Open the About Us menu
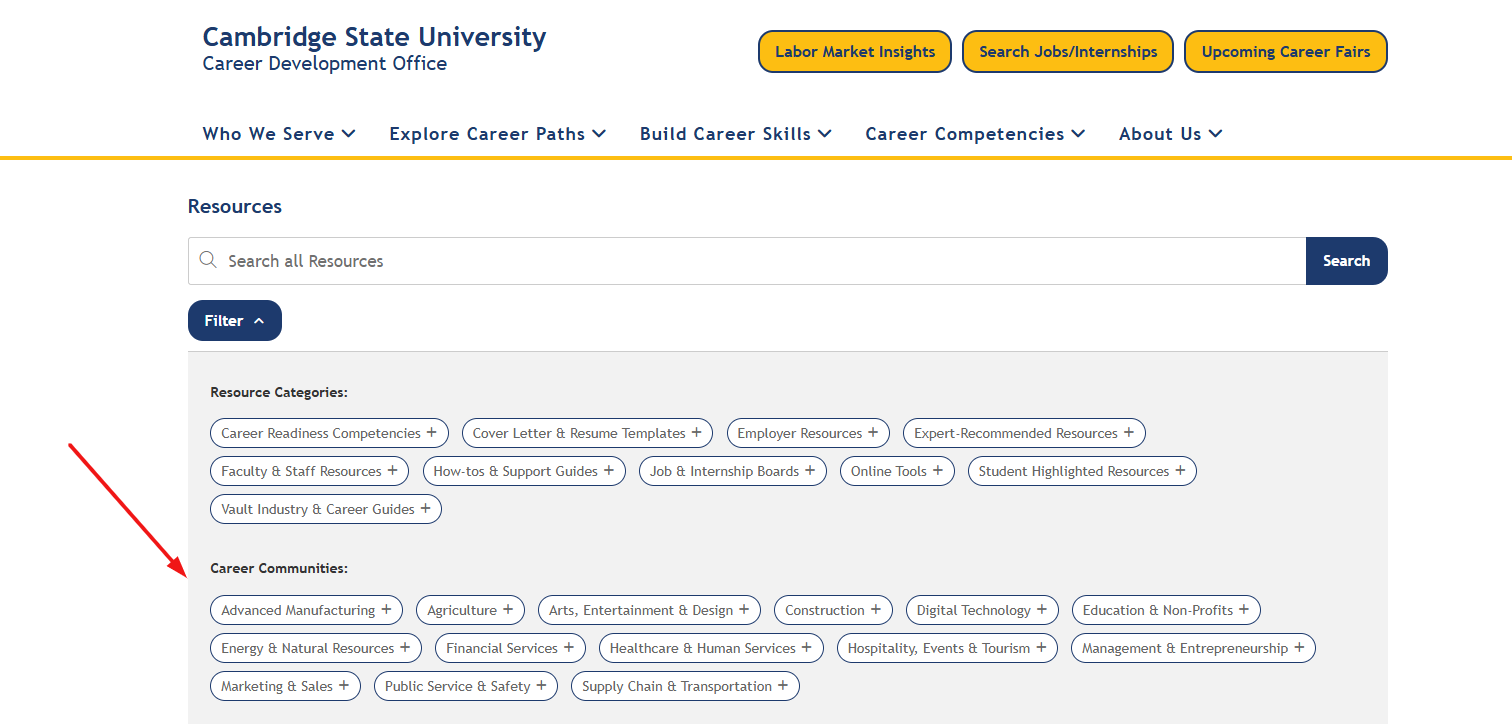Image resolution: width=1512 pixels, height=724 pixels. pos(1170,134)
